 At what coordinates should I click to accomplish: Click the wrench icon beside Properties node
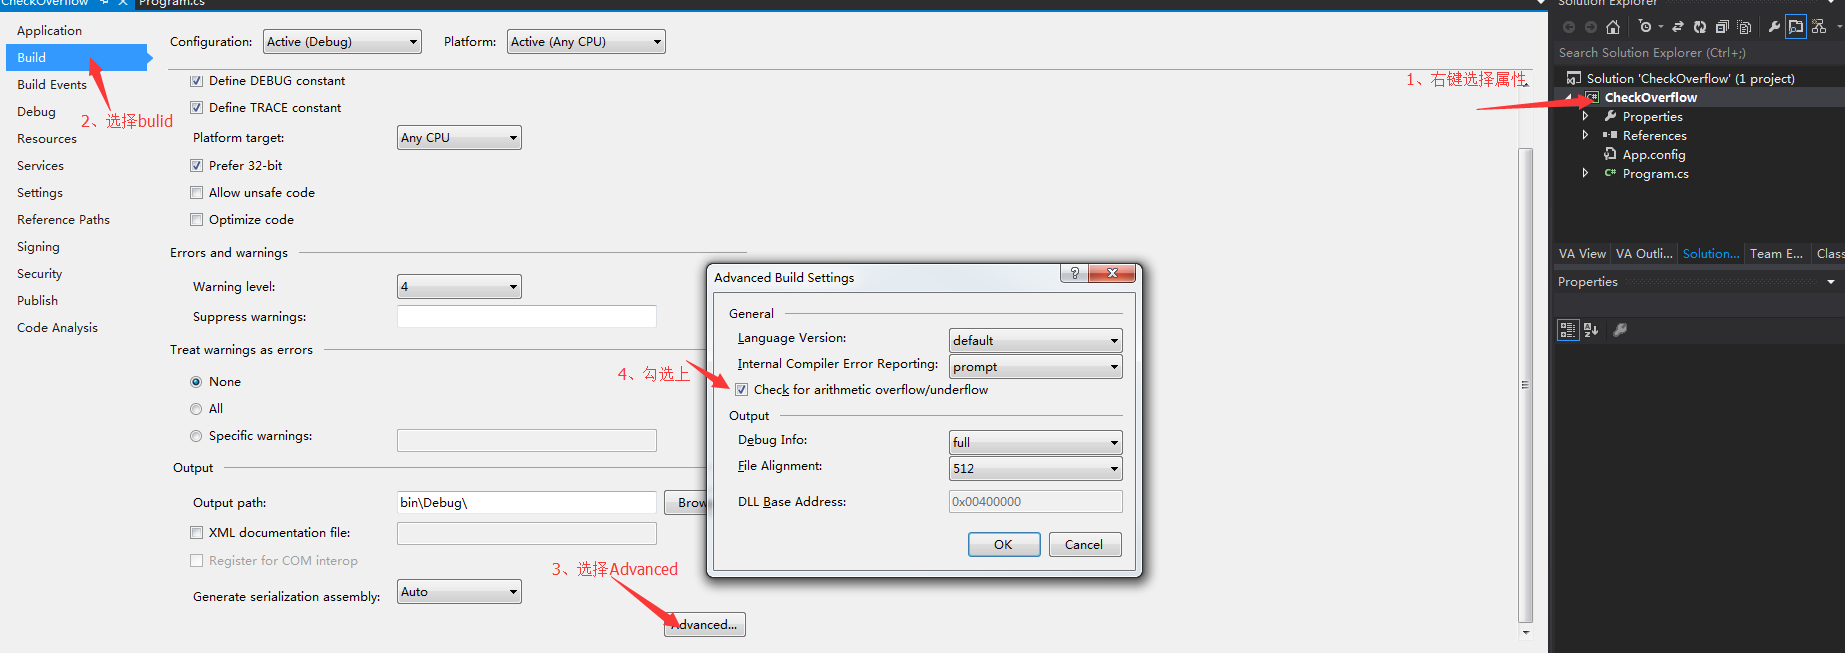[1610, 116]
